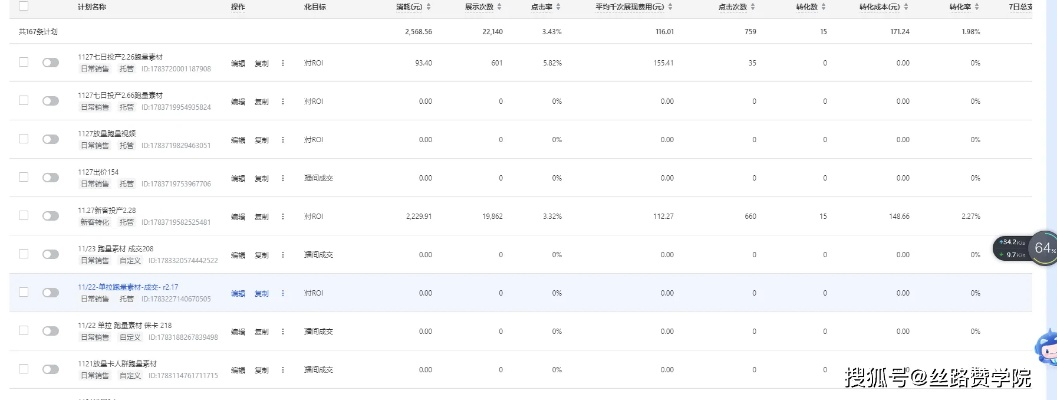Edit plan 1127七日投产2.26跑量素材 via 编辑
This screenshot has height=400, width=1057.
[238, 63]
